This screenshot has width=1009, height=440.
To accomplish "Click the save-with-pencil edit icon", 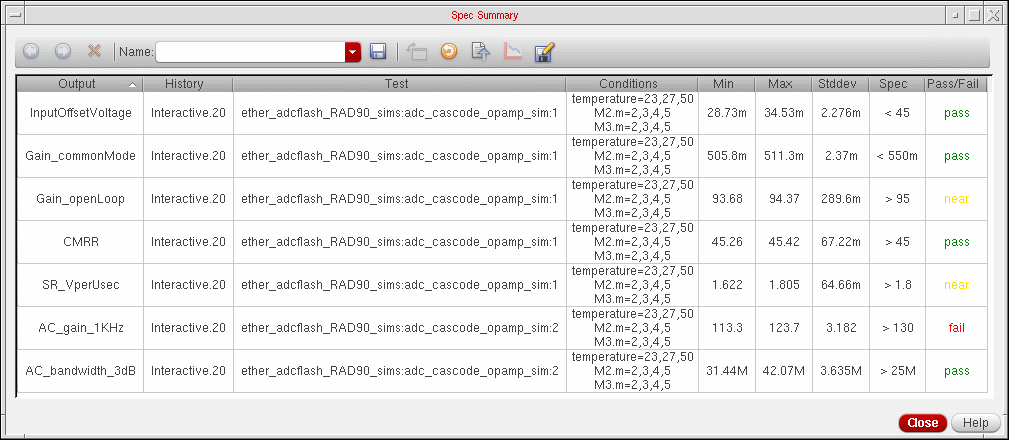I will point(544,51).
